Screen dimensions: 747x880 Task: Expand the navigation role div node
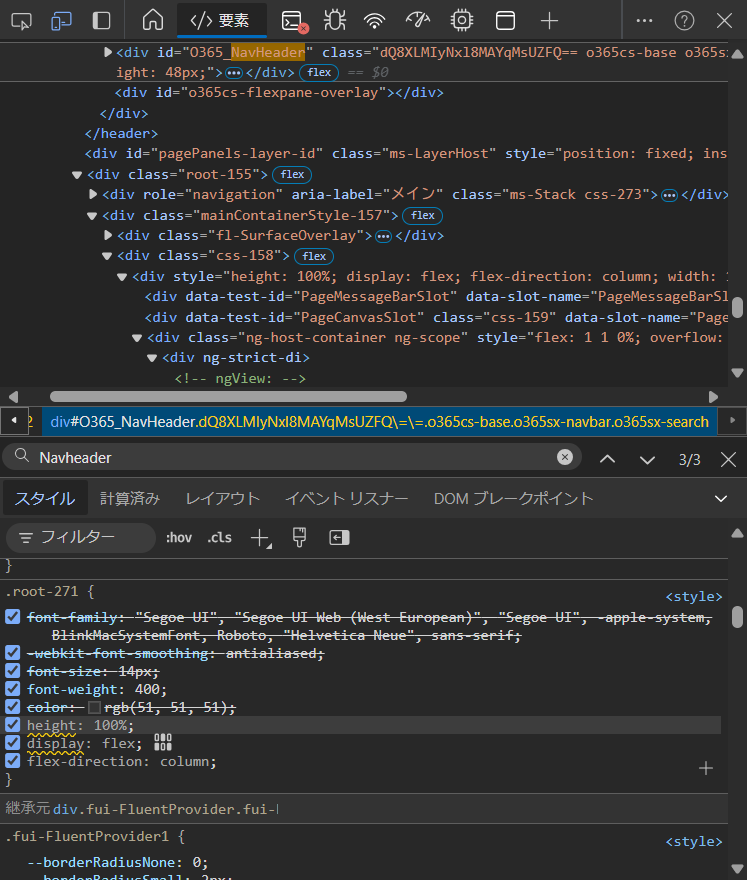[94, 194]
